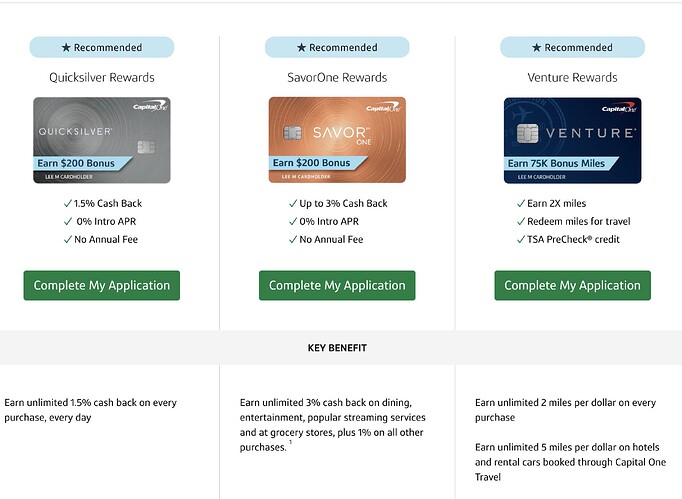Click the checkmark beside 1.5% Cash Back

tap(67, 204)
